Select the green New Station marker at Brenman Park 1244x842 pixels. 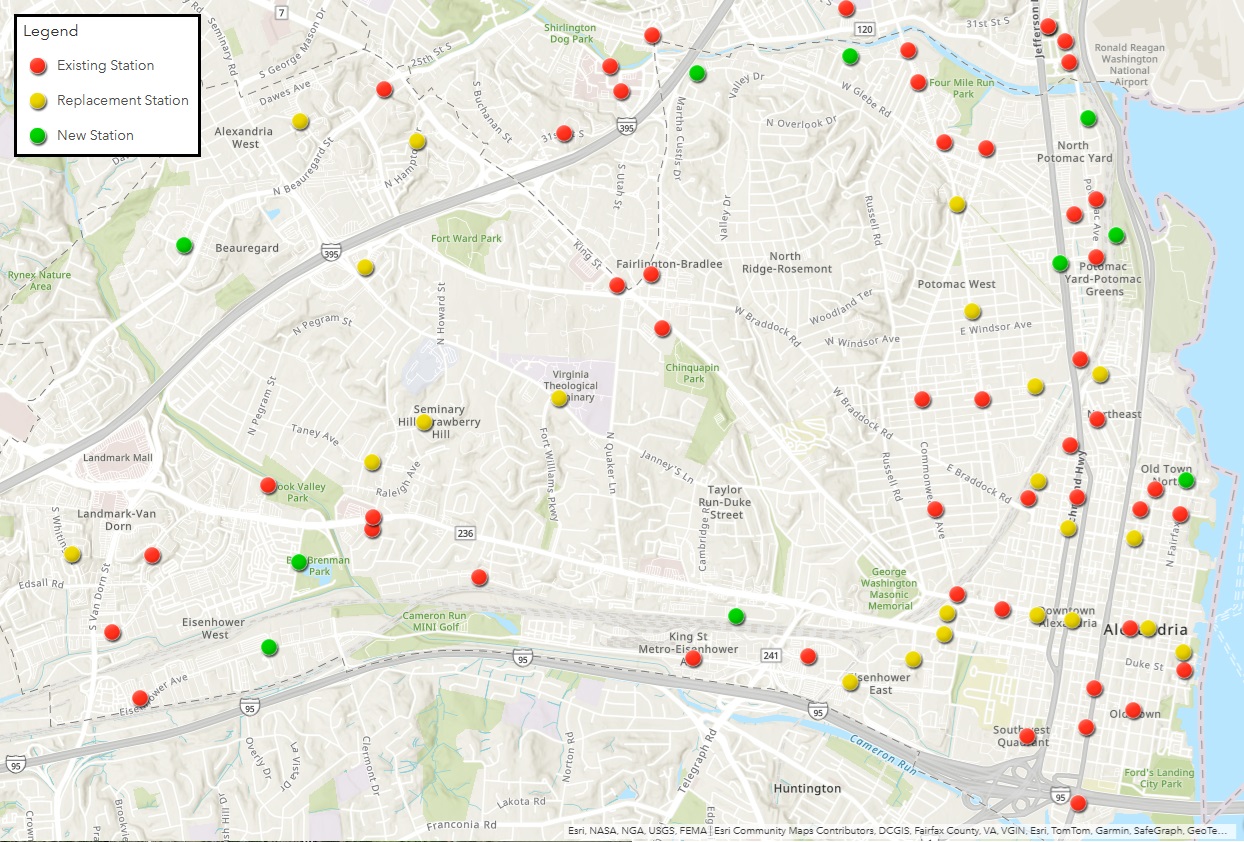pos(299,564)
